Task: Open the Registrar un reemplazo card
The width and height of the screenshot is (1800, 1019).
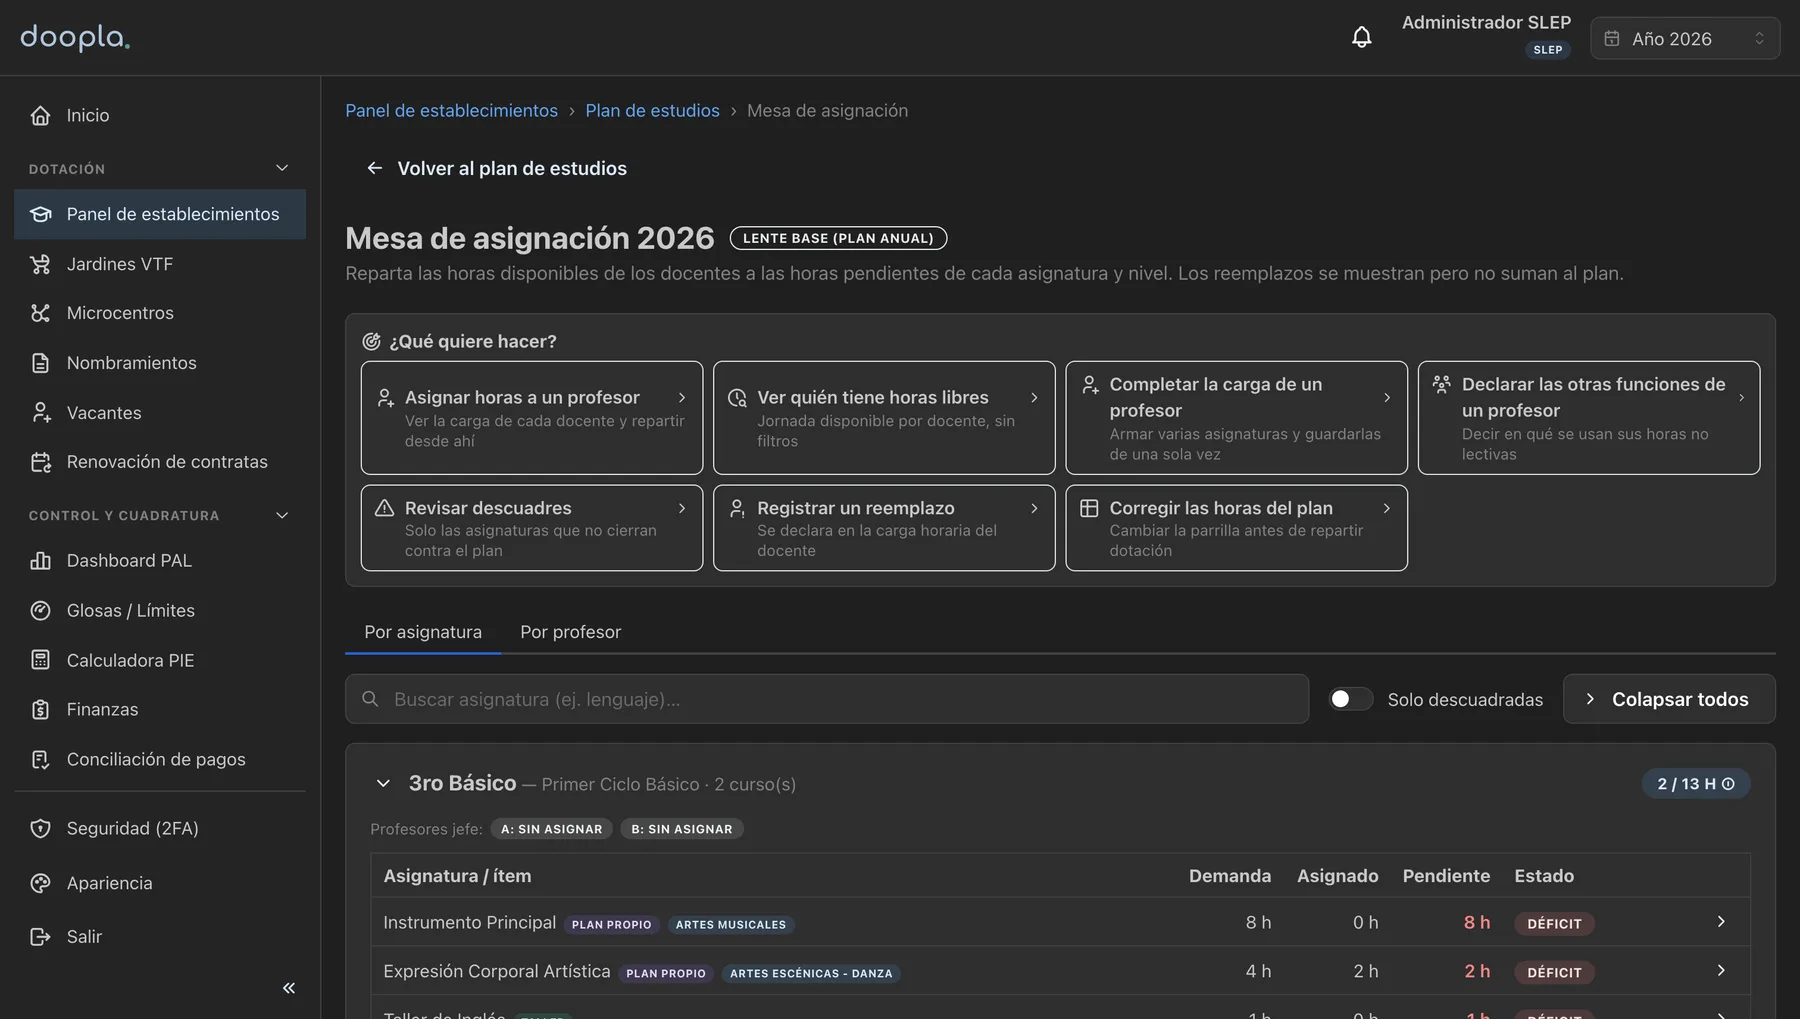Action: tap(884, 528)
